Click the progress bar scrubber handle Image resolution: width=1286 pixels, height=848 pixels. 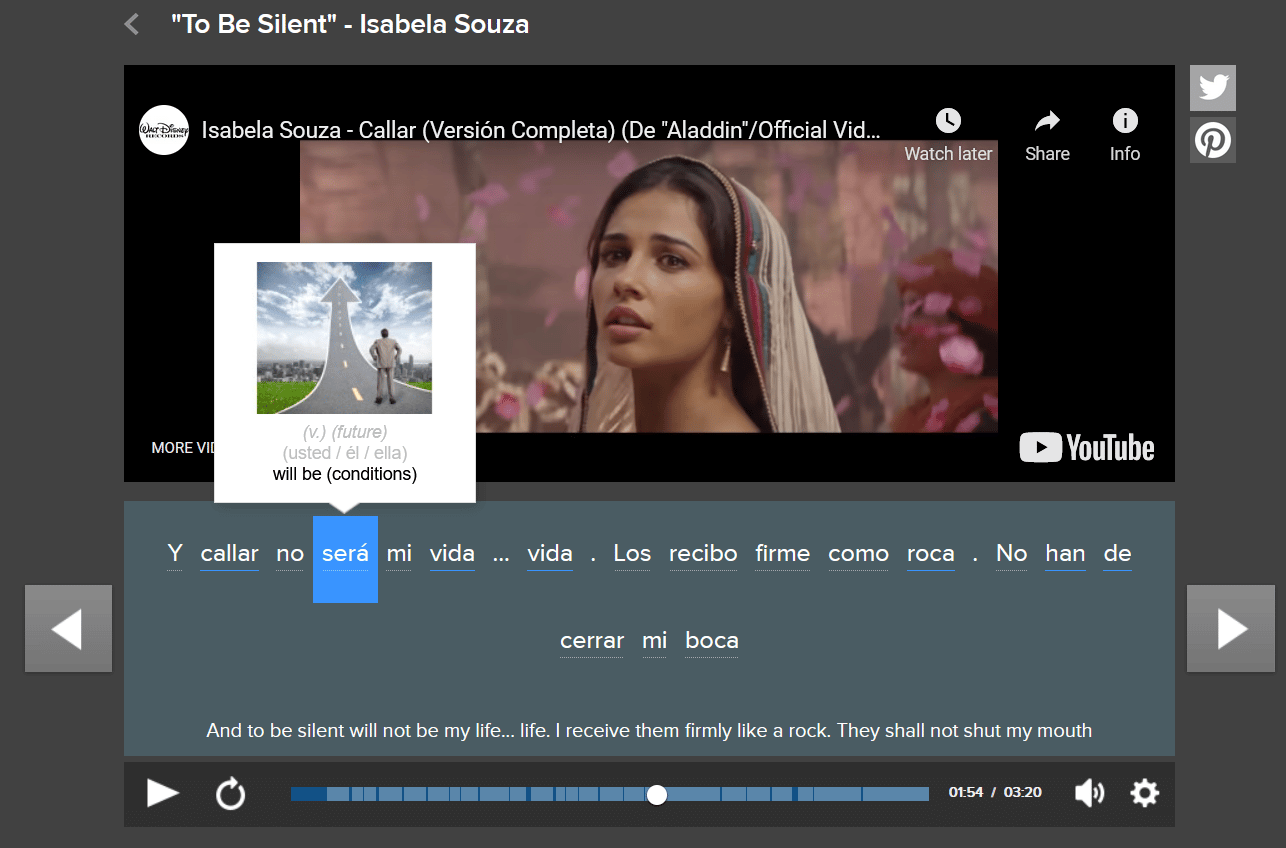coord(656,794)
